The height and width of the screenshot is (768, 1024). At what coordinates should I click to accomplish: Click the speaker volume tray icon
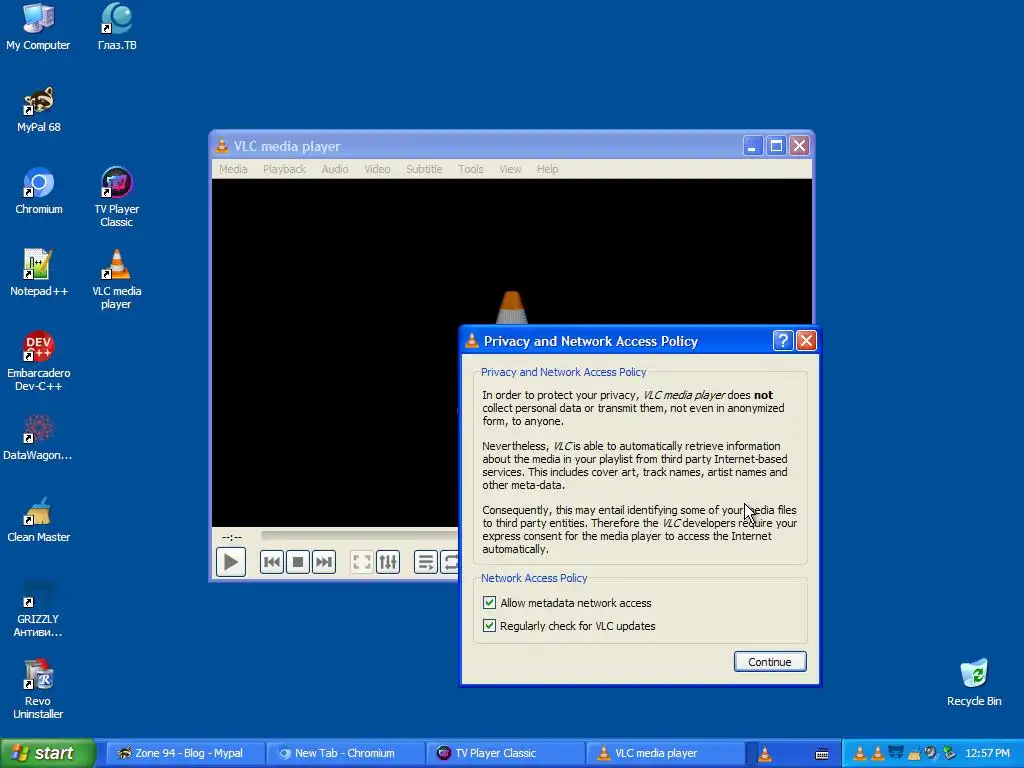[x=931, y=753]
